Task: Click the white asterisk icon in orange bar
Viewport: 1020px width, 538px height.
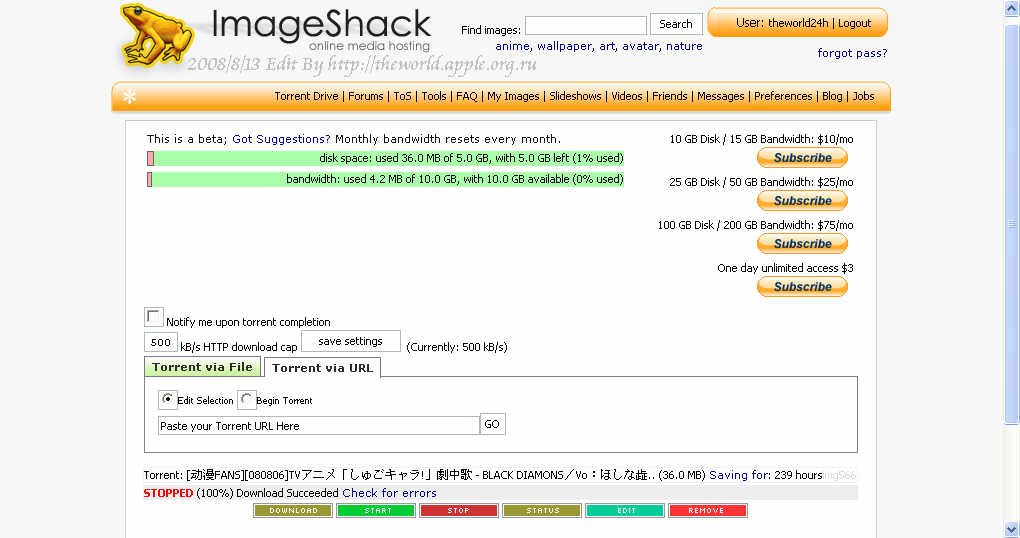Action: point(129,97)
